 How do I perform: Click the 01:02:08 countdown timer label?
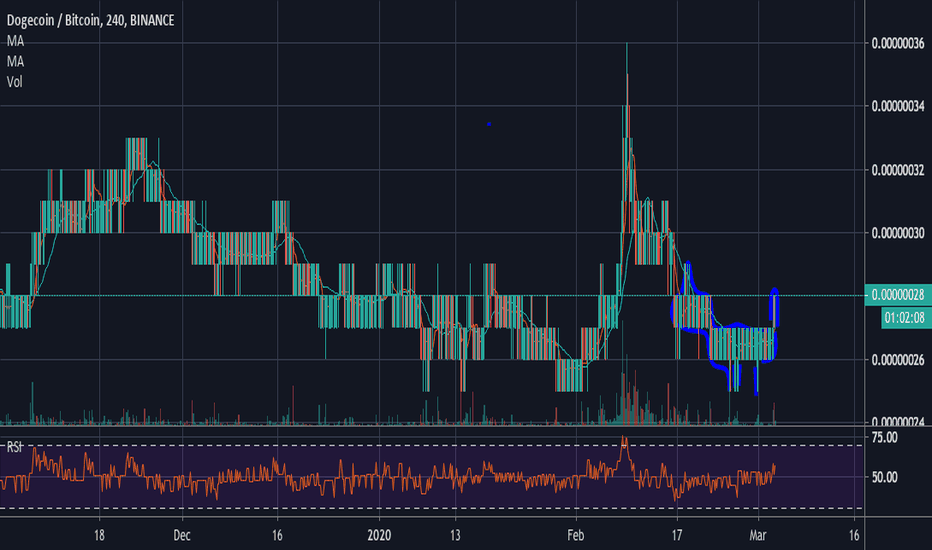[x=905, y=318]
